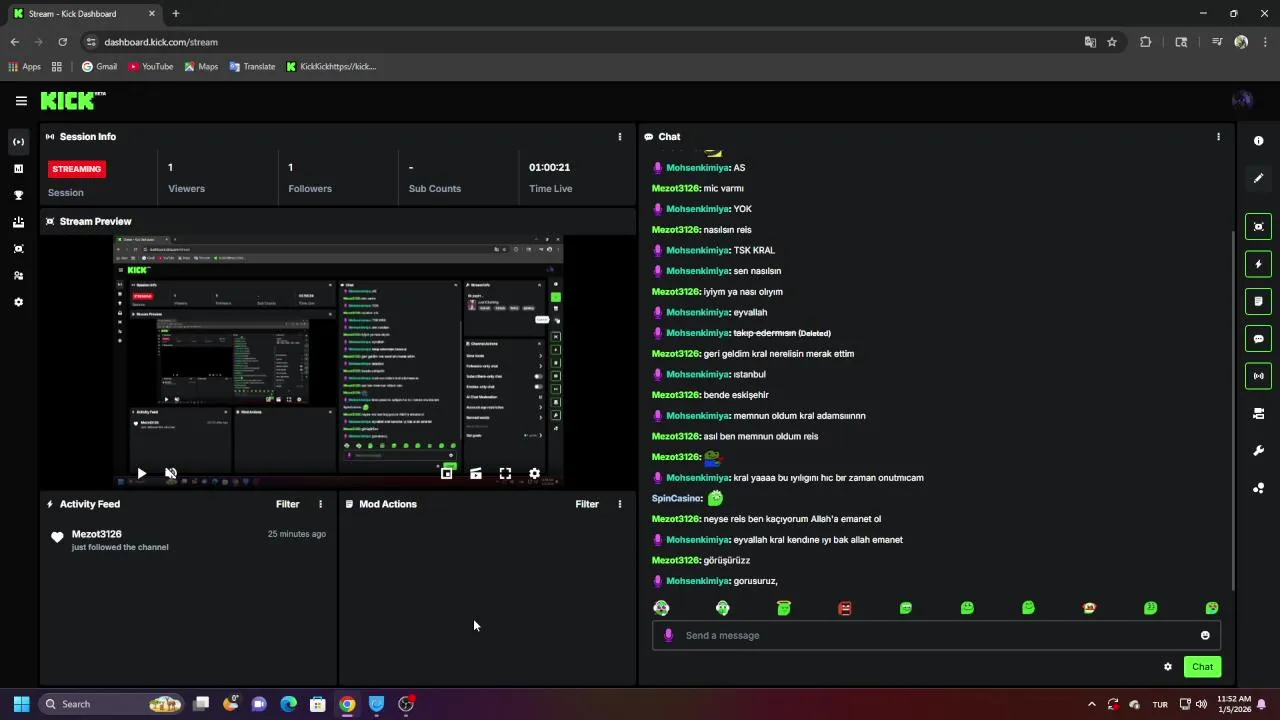Click the address bar showing dashboard.kick.com/stream
This screenshot has height=720, width=1280.
[x=580, y=42]
